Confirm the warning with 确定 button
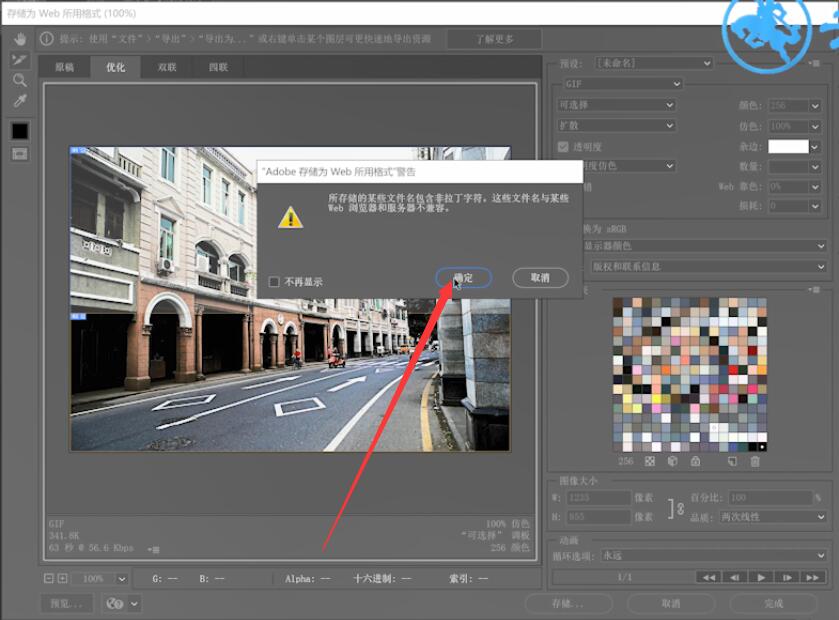The width and height of the screenshot is (839, 620). coord(463,278)
